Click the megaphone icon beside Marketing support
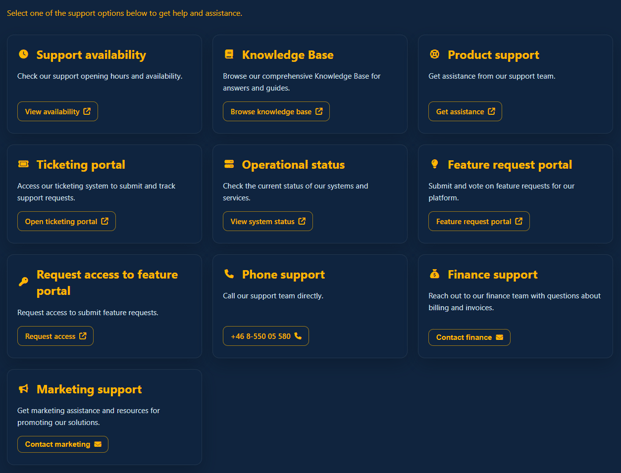 [24, 389]
